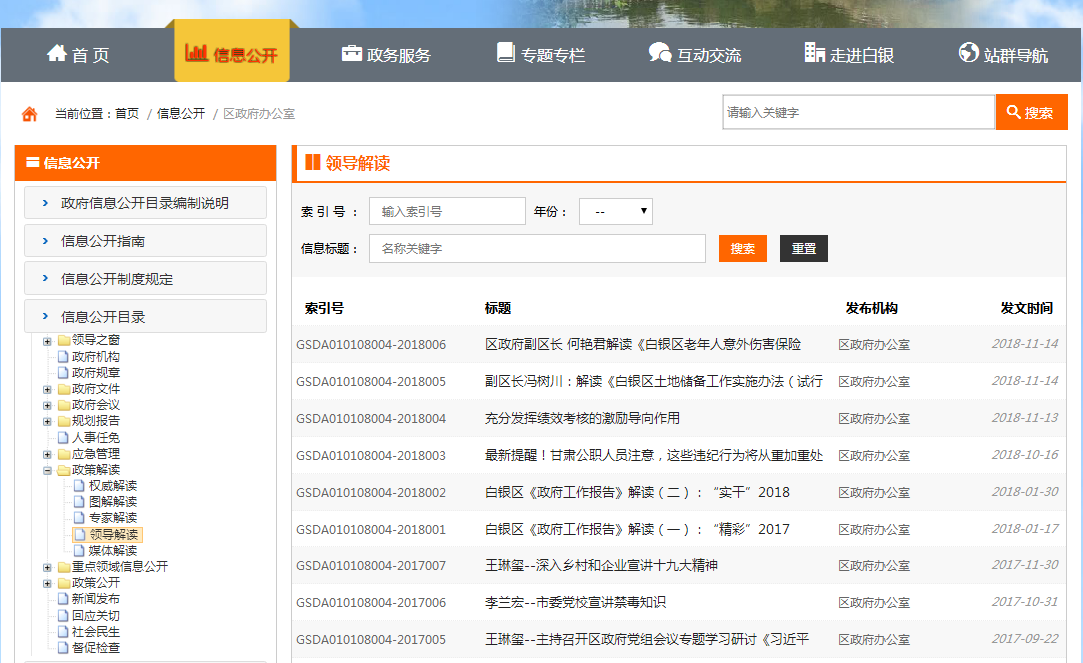This screenshot has height=663, width=1083.
Task: Click the briefcase icon beside 政务服务
Action: [352, 52]
